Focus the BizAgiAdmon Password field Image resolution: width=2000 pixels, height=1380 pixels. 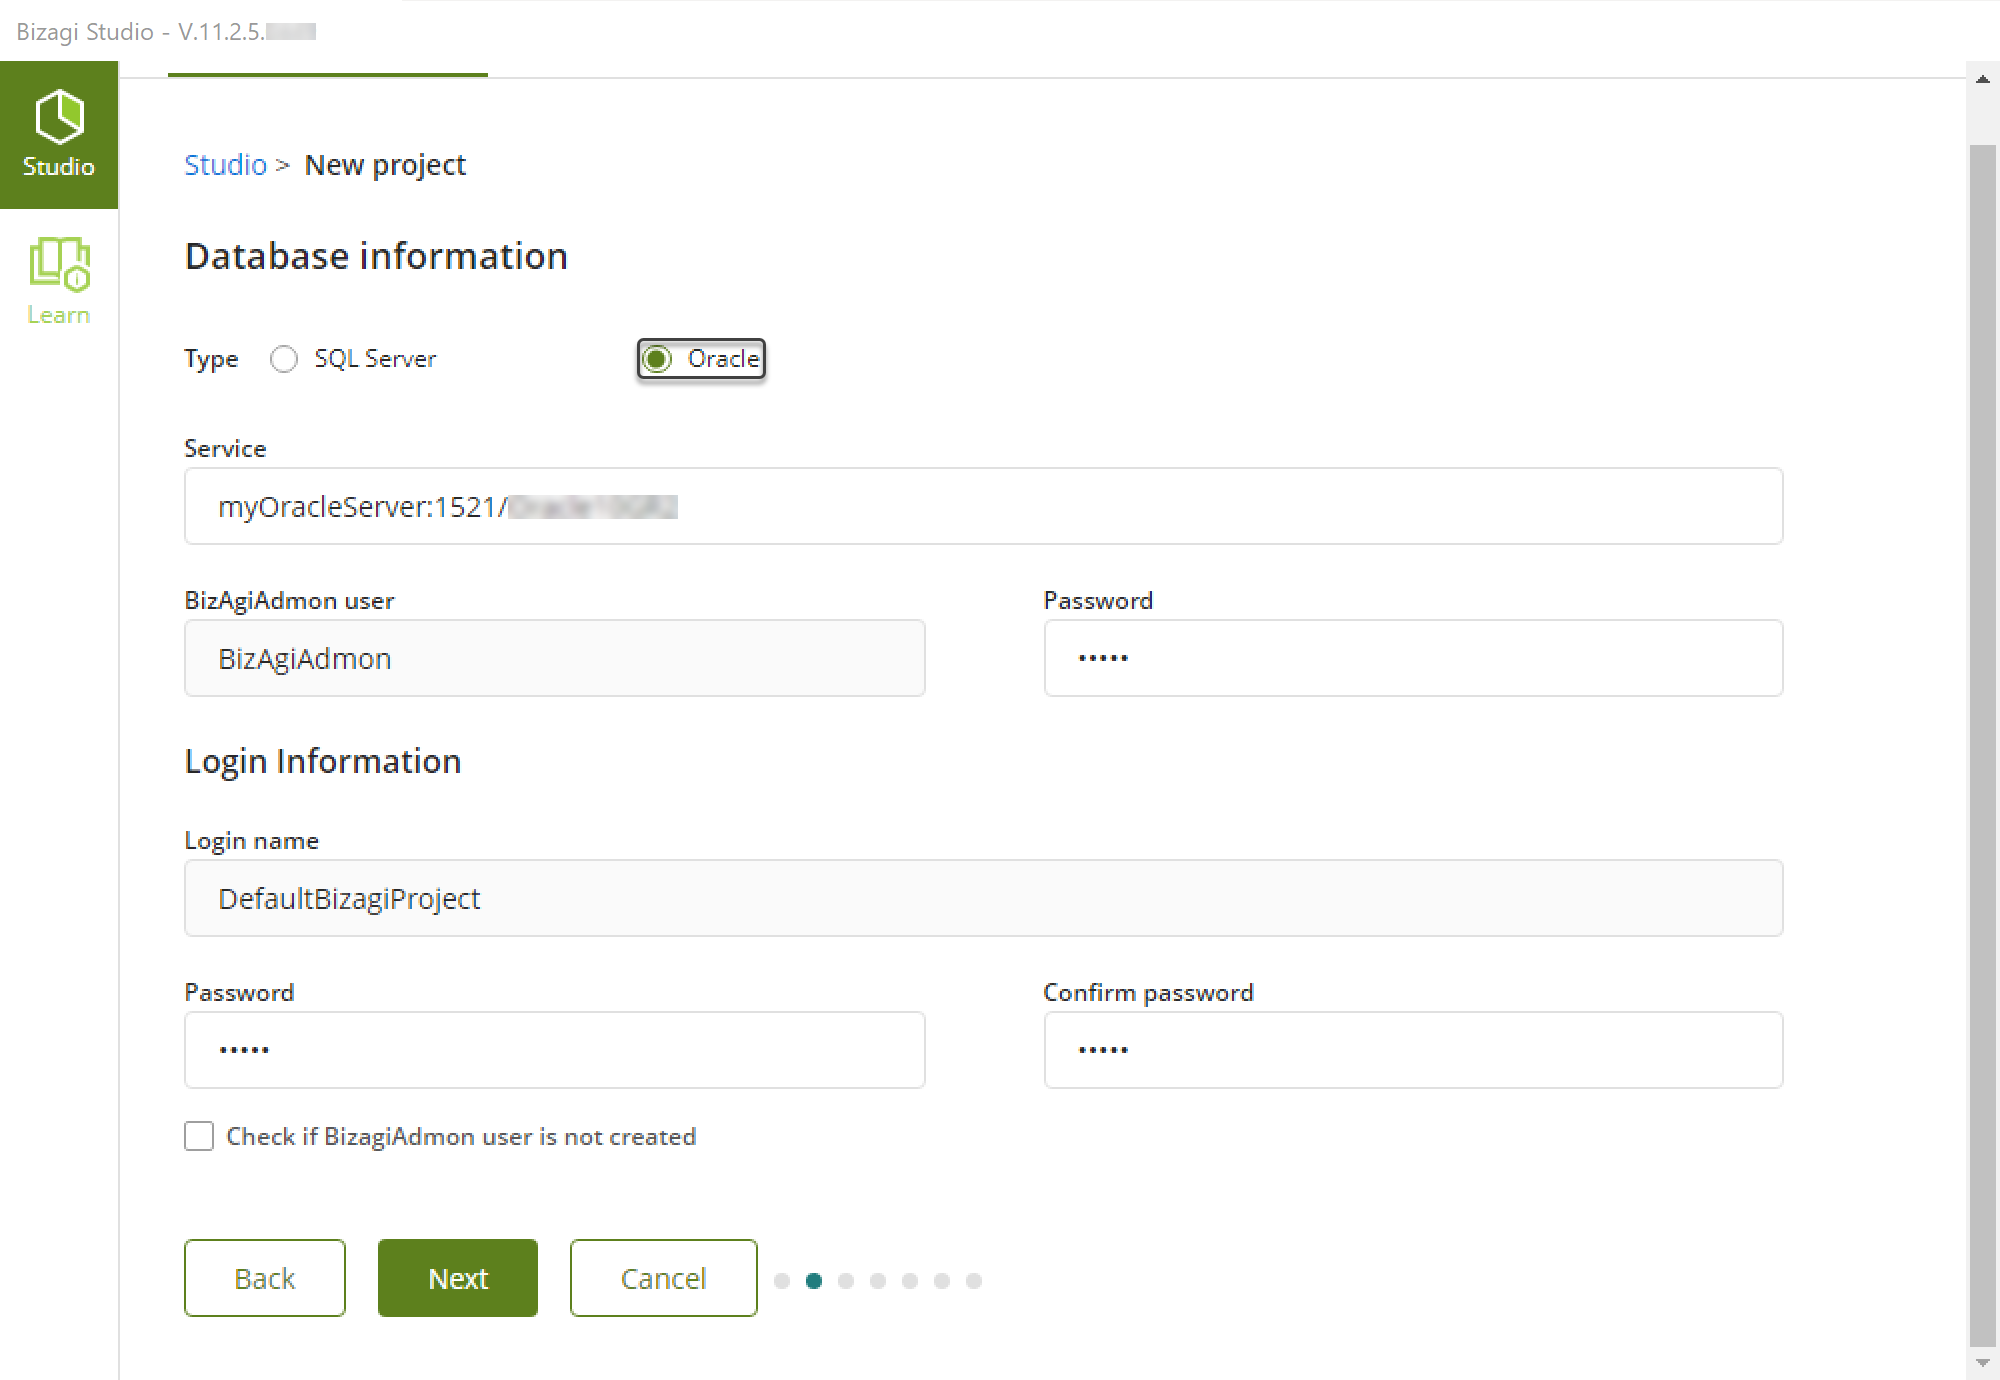point(1413,658)
